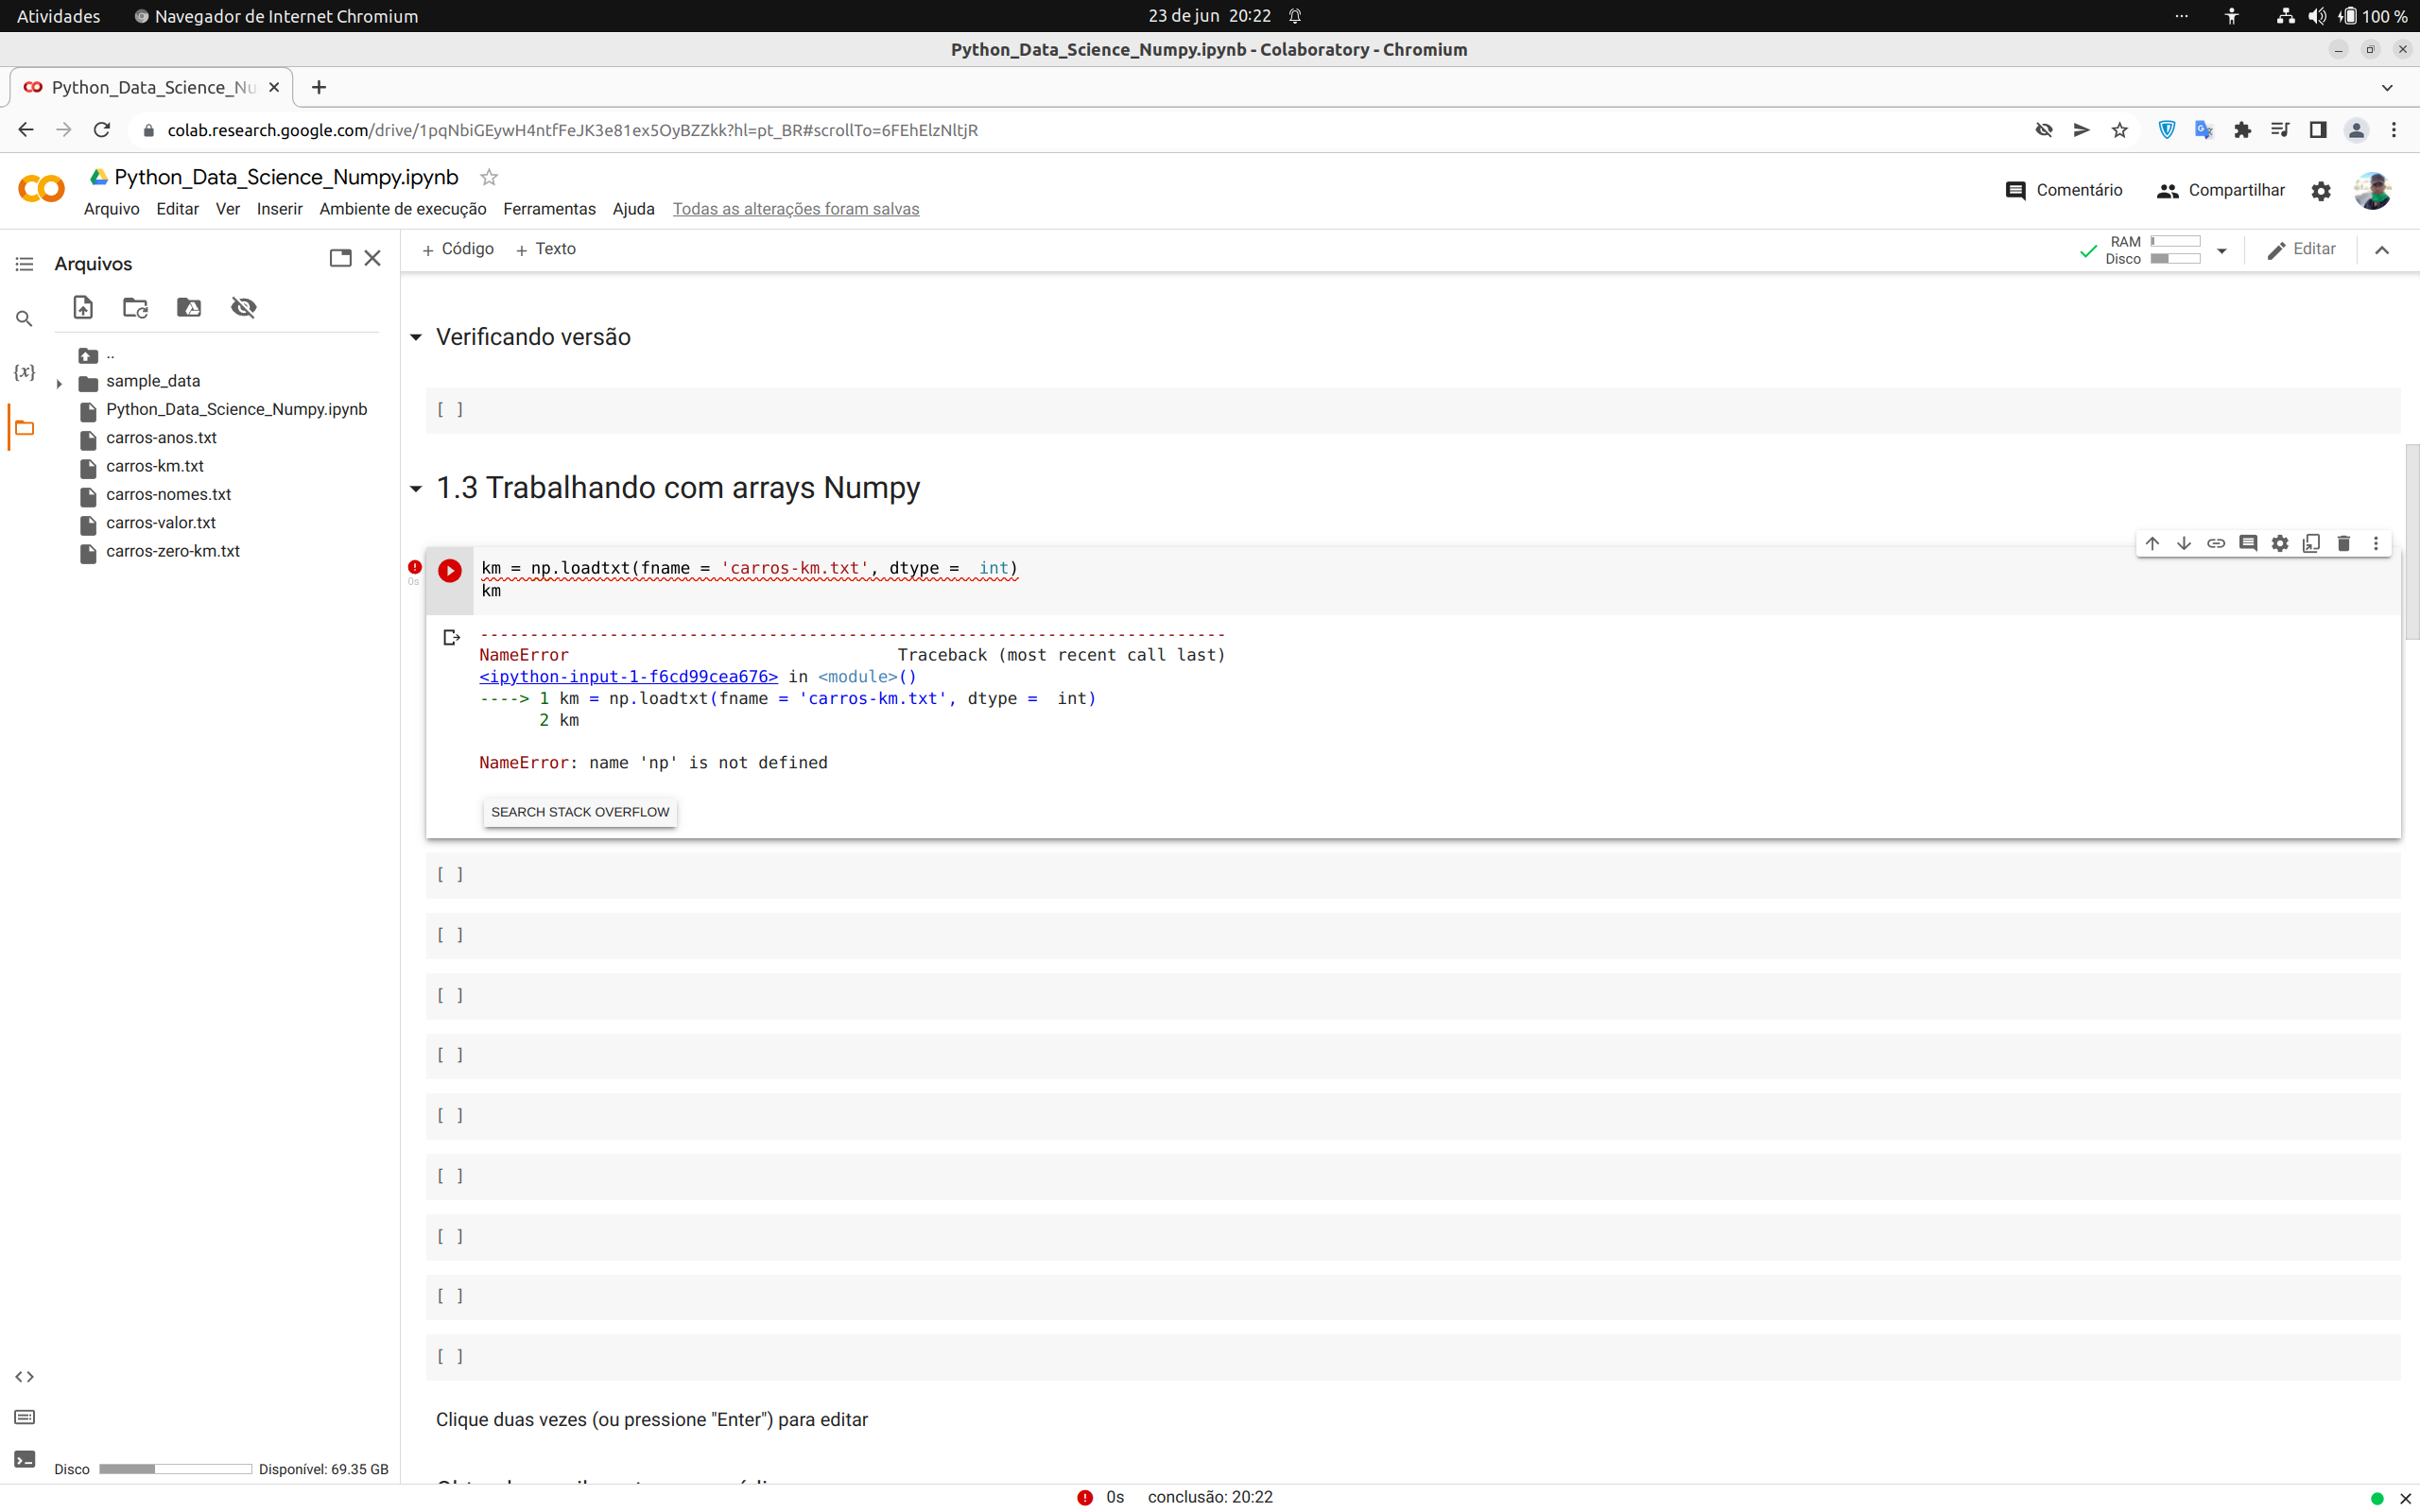The image size is (2420, 1512).
Task: Toggle show hidden files eye icon
Action: coord(244,307)
